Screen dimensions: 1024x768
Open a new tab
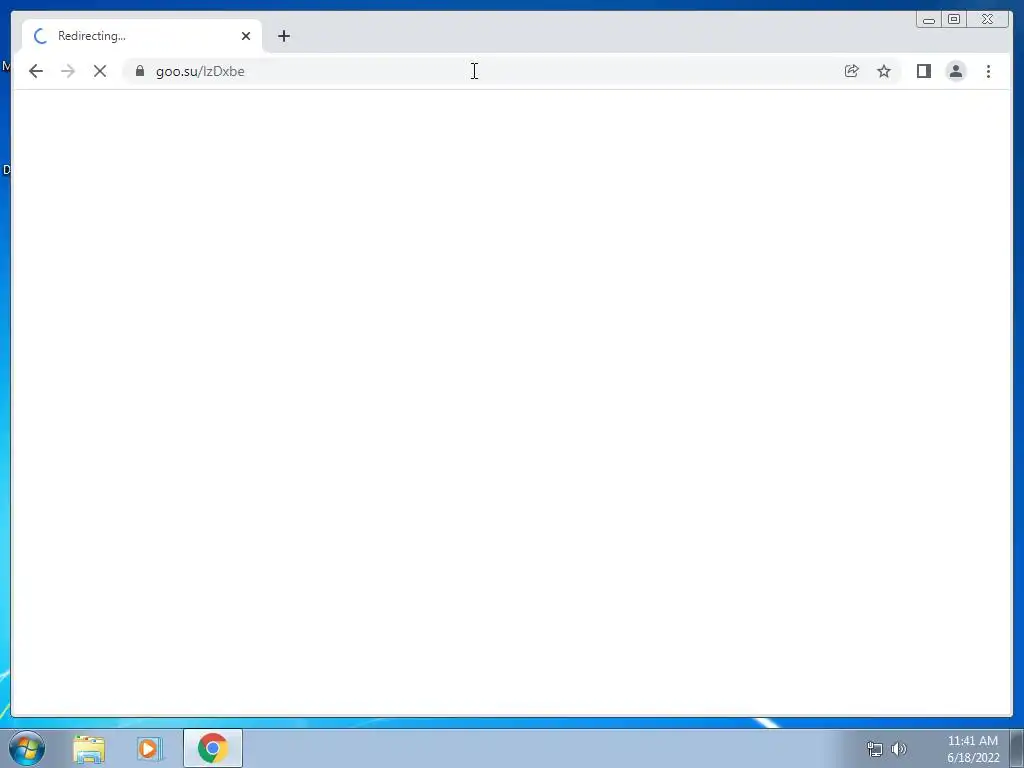pos(283,36)
